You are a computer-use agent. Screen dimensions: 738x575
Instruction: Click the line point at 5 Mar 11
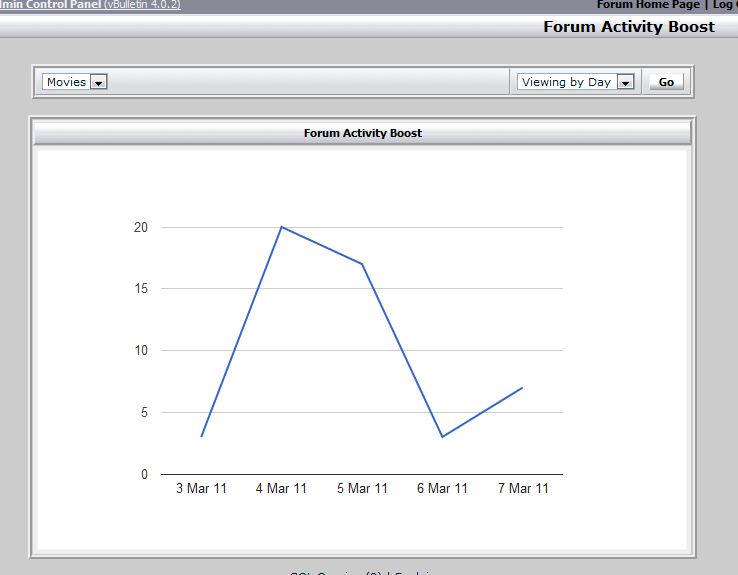point(362,264)
